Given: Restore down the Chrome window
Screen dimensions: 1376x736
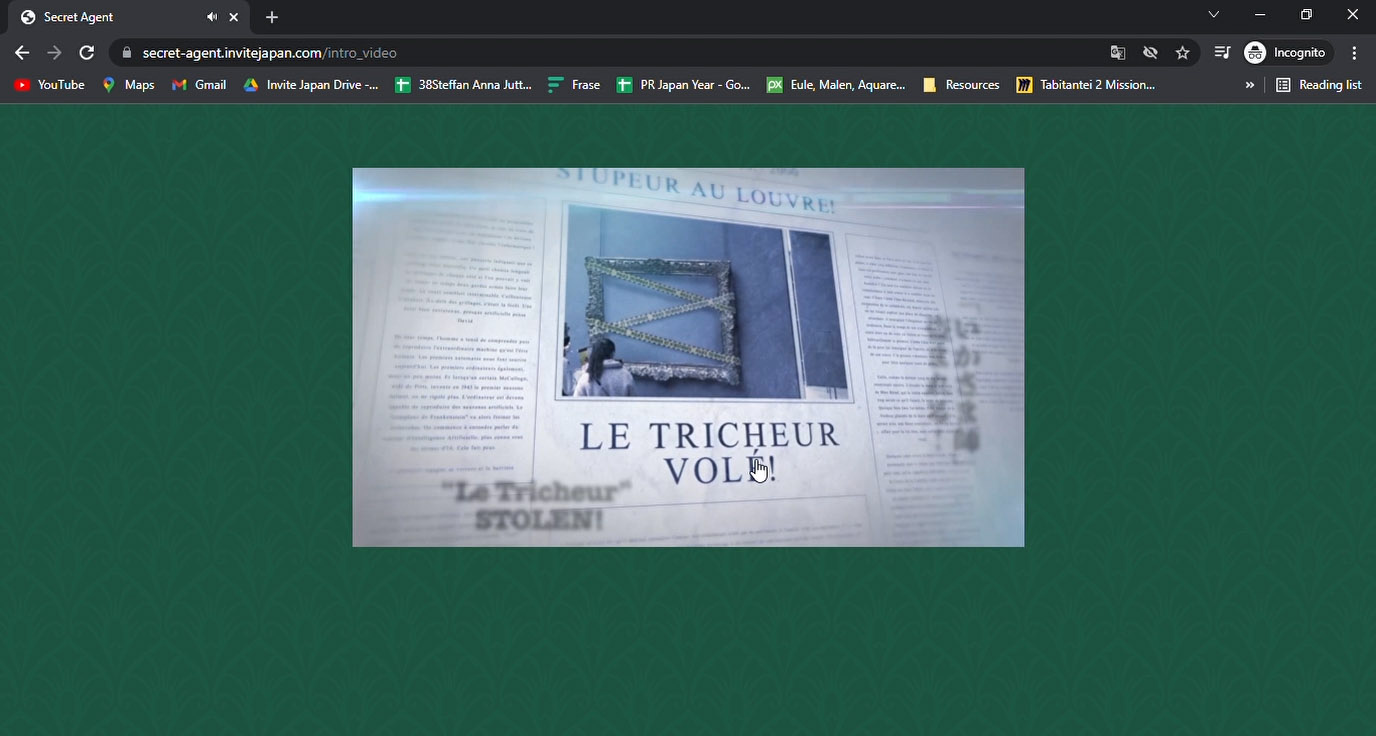Looking at the screenshot, I should (x=1306, y=15).
